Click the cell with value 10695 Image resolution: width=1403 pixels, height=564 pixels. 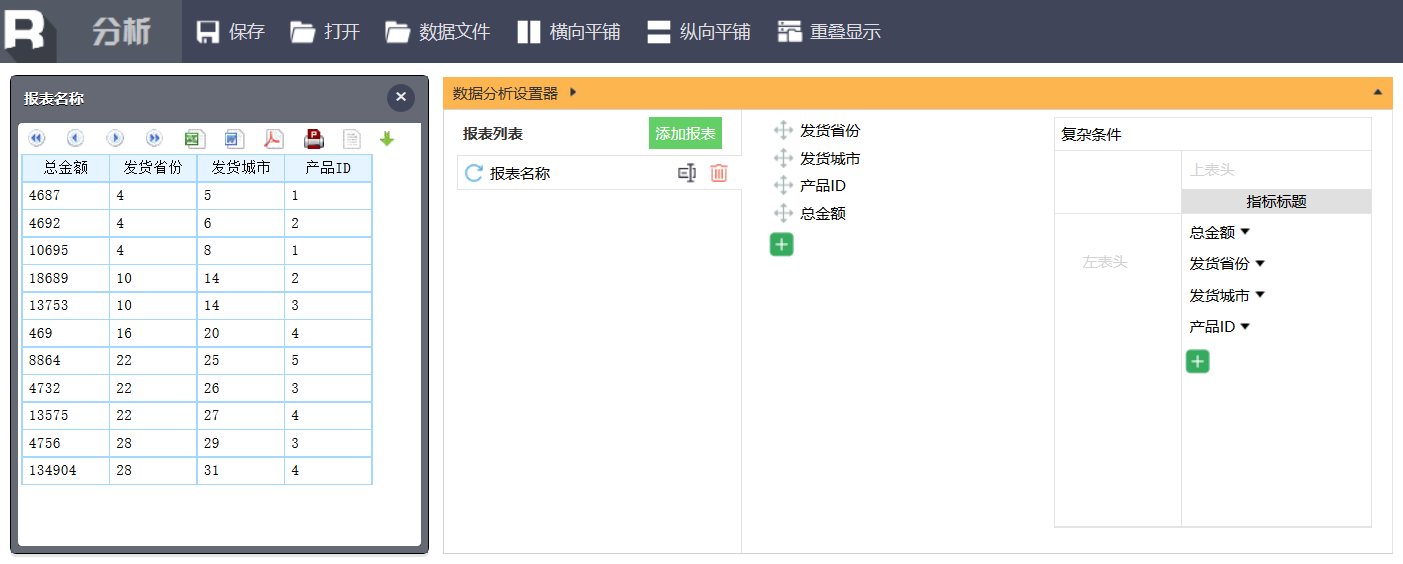(x=66, y=250)
